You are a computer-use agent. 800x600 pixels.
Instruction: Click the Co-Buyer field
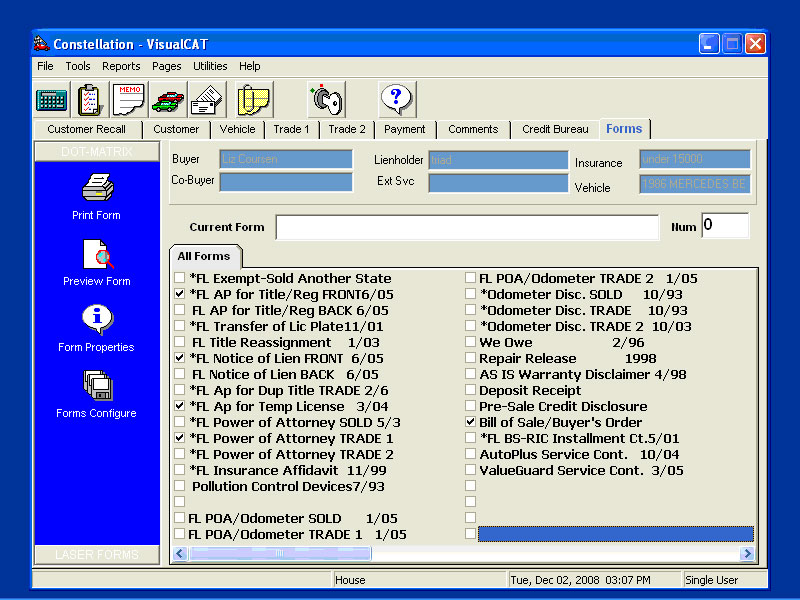point(286,182)
